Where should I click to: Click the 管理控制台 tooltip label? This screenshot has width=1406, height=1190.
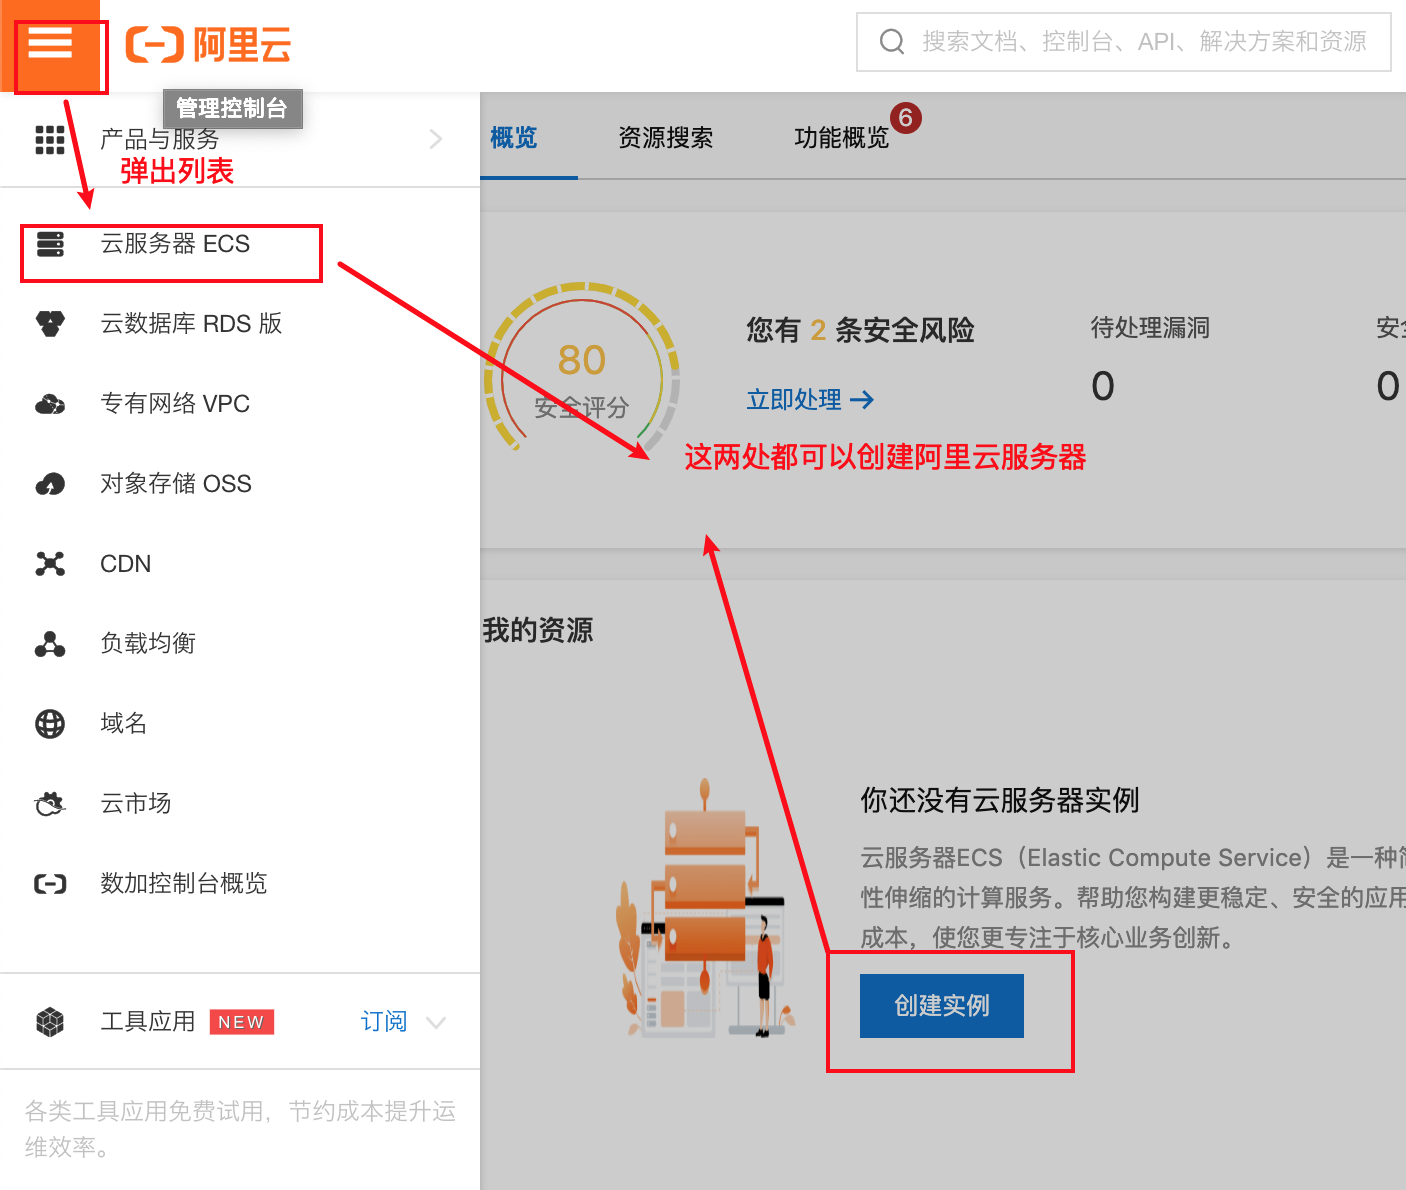(x=232, y=108)
